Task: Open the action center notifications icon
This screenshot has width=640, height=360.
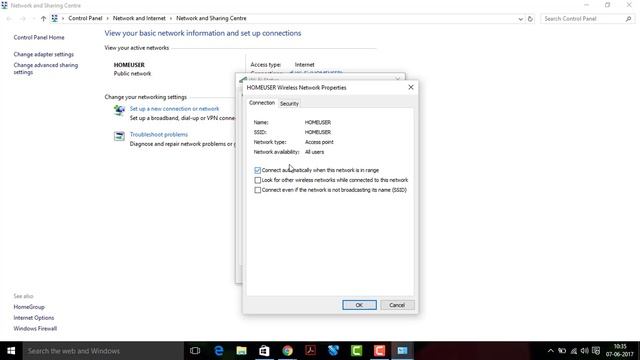Action: click(x=596, y=351)
